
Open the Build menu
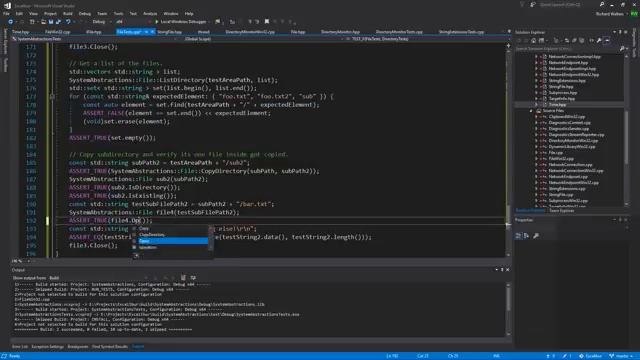pyautogui.click(x=68, y=13)
